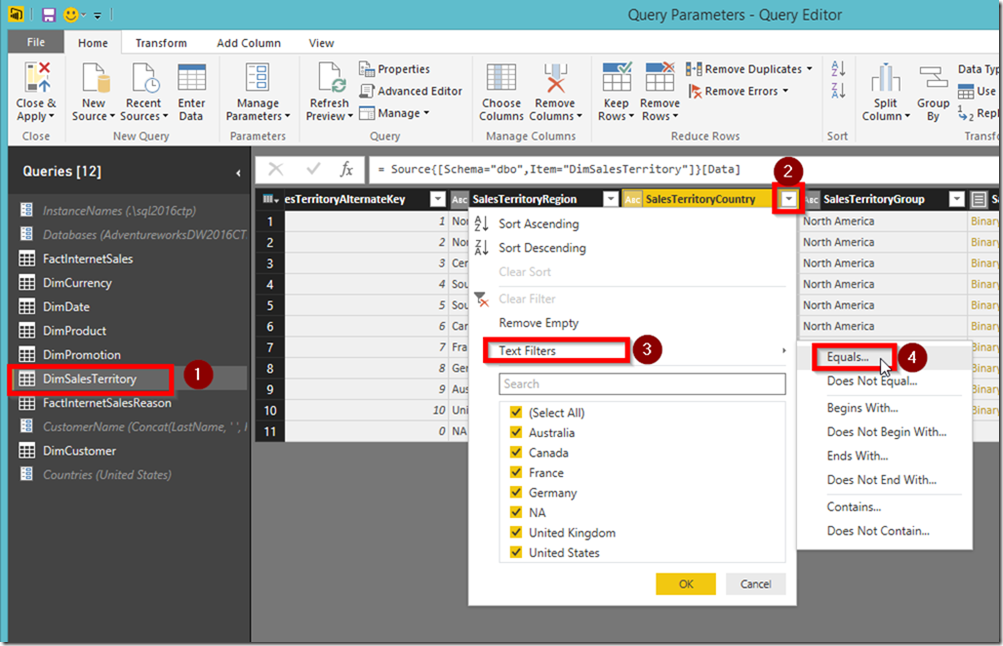The image size is (1003, 646).
Task: Click Remove Duplicates
Action: pyautogui.click(x=749, y=68)
